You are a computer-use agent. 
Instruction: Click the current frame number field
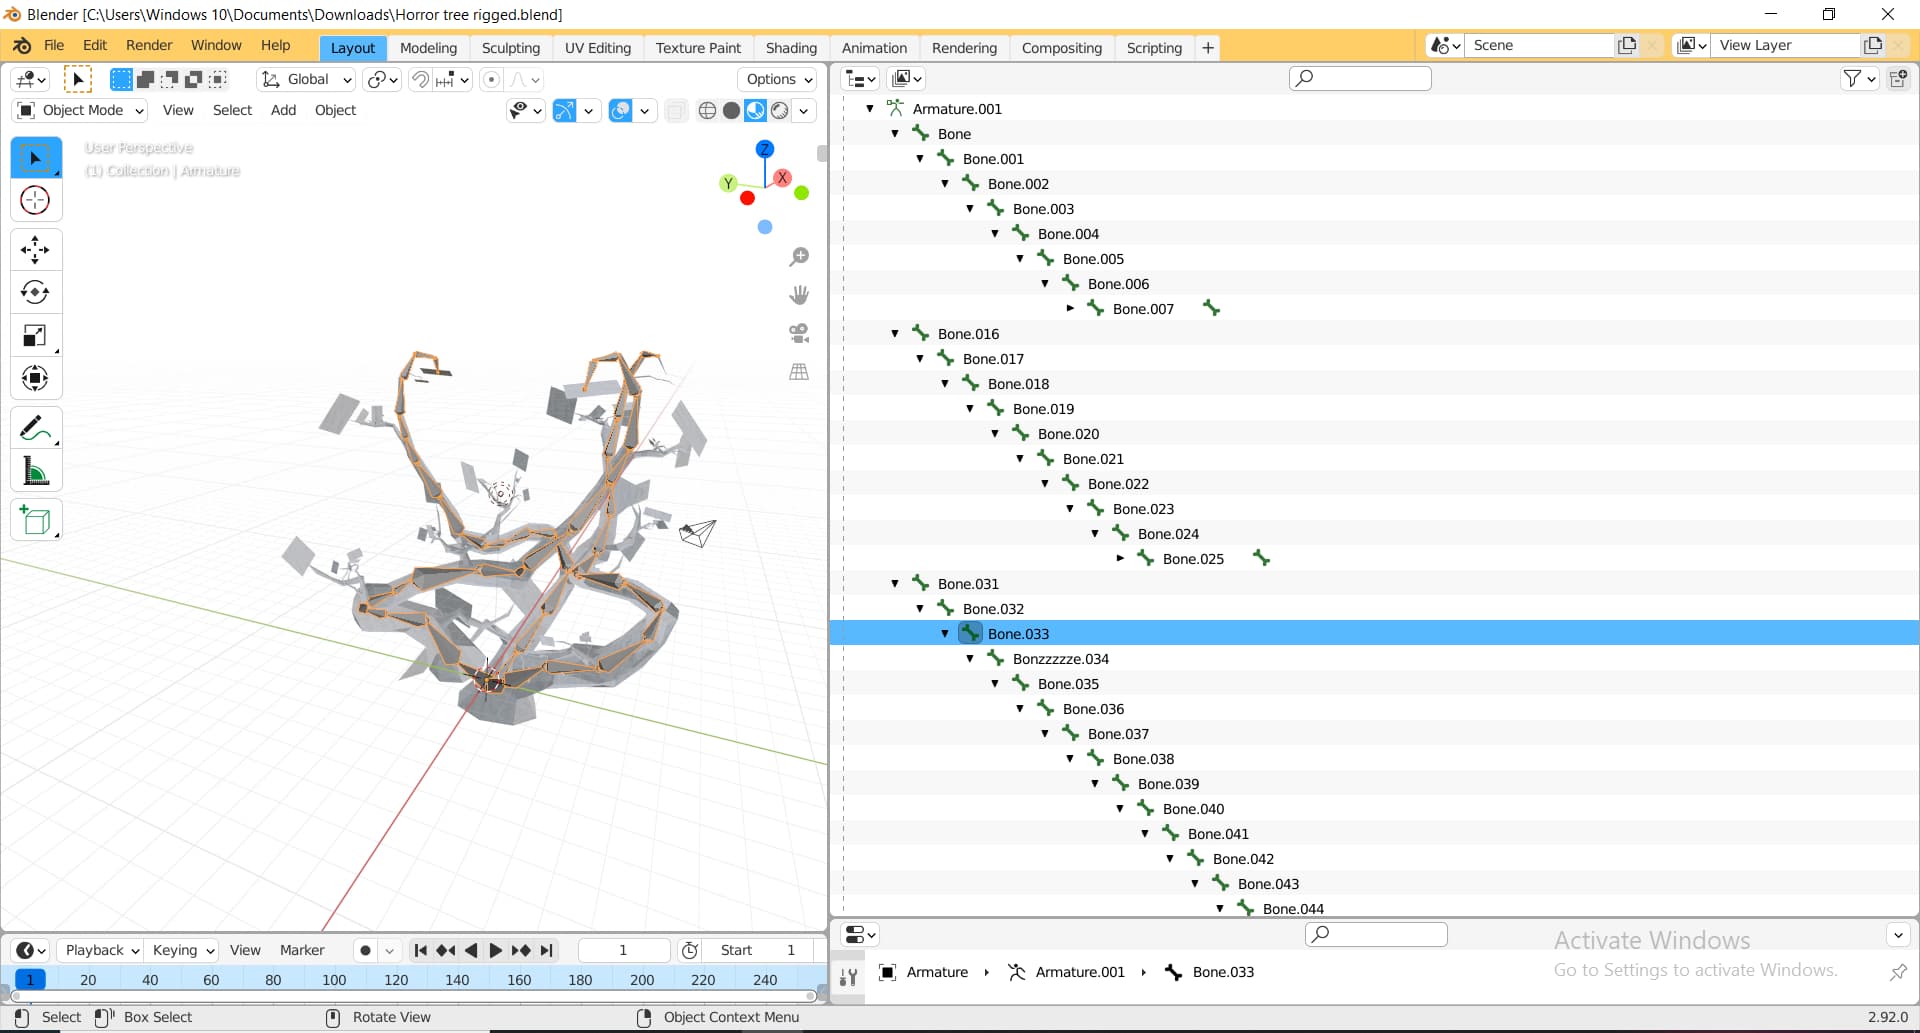tap(623, 950)
